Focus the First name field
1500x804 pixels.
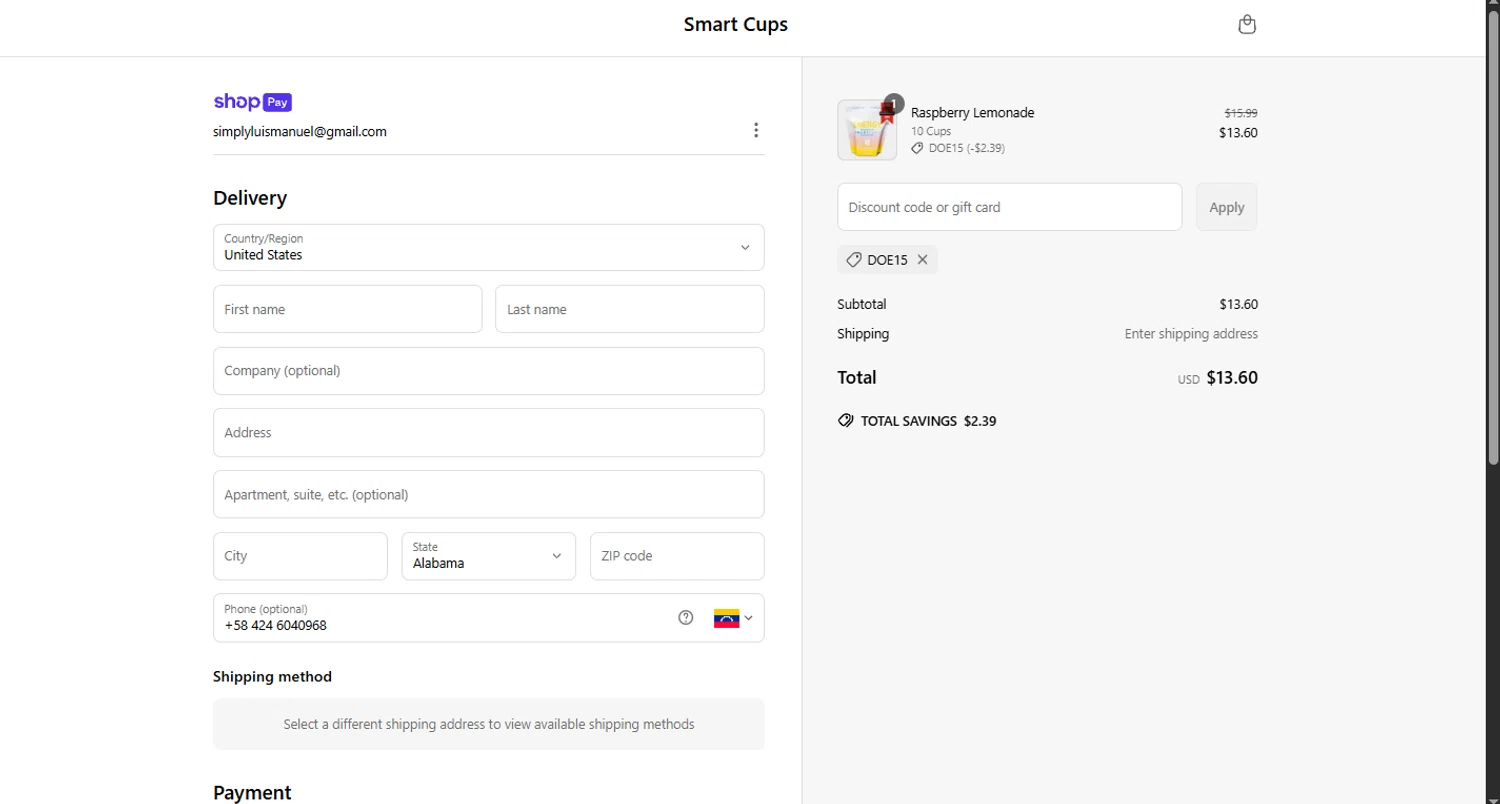point(348,309)
